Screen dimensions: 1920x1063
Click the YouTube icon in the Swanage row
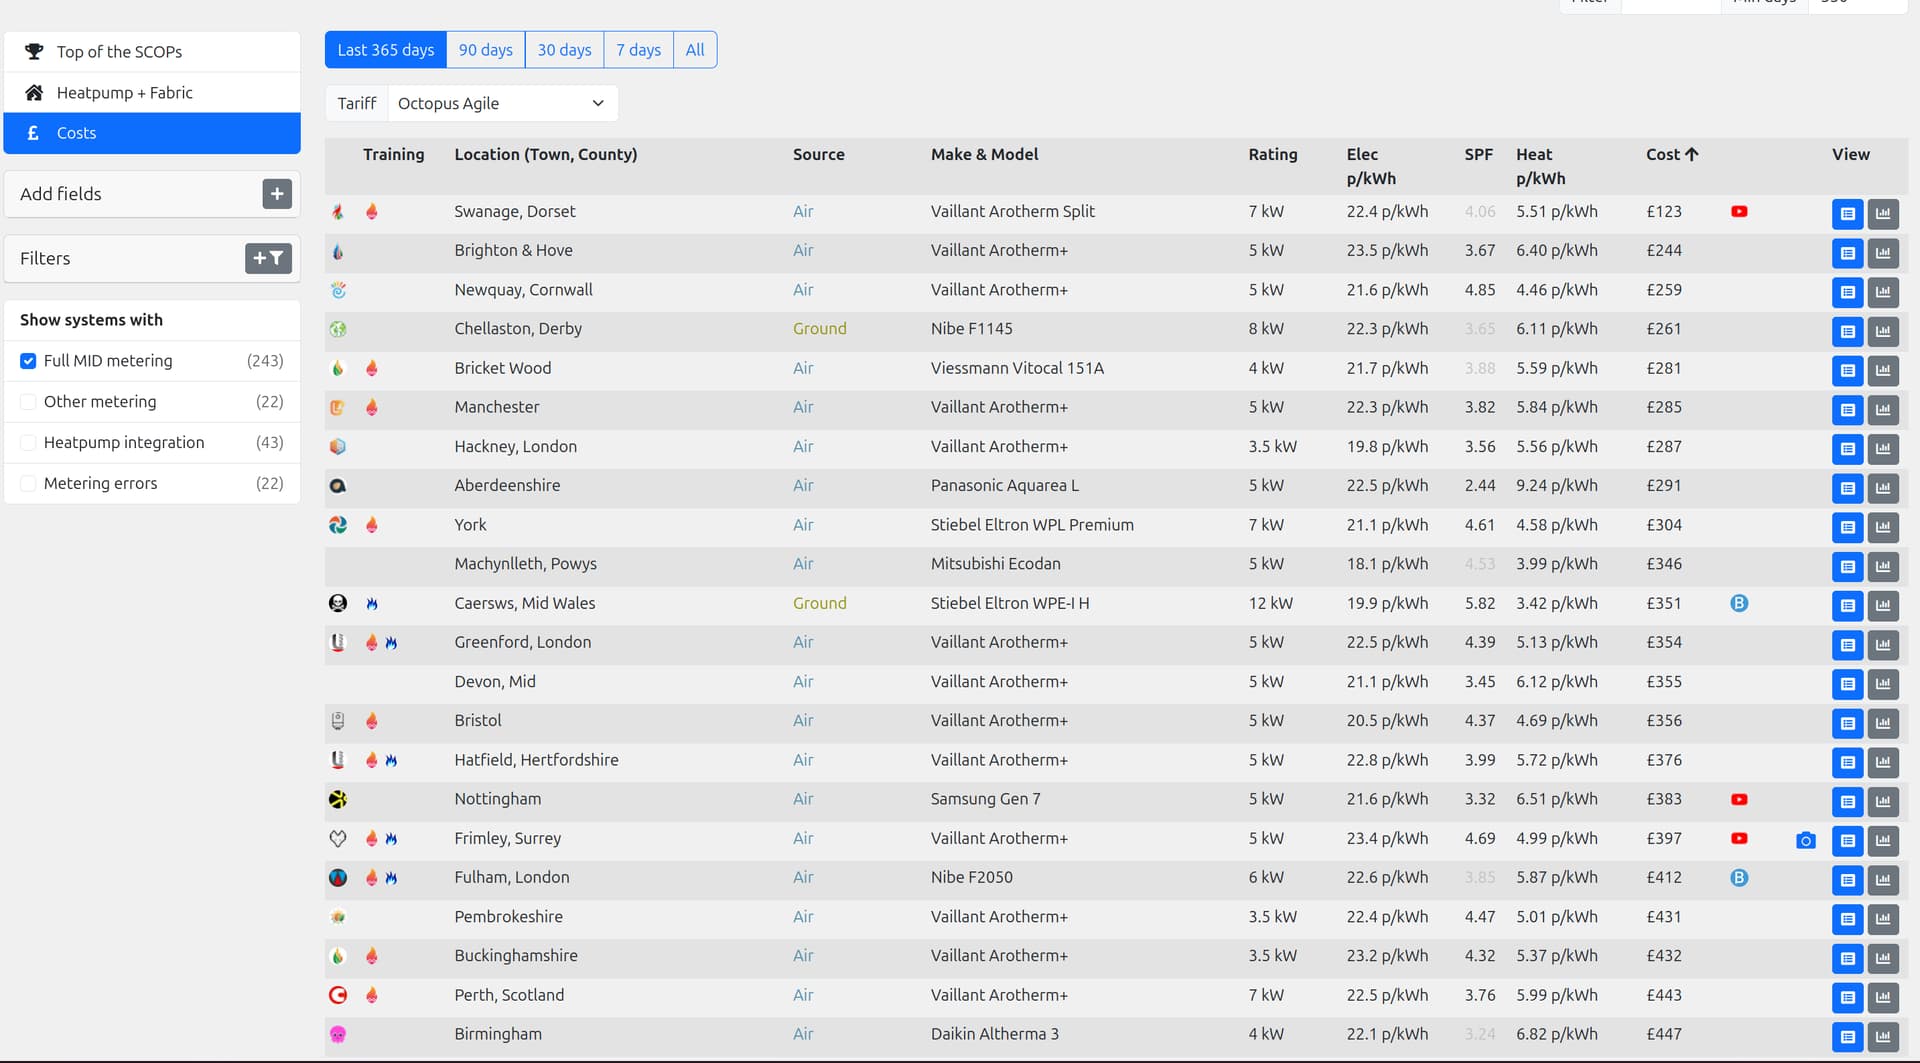(x=1739, y=211)
